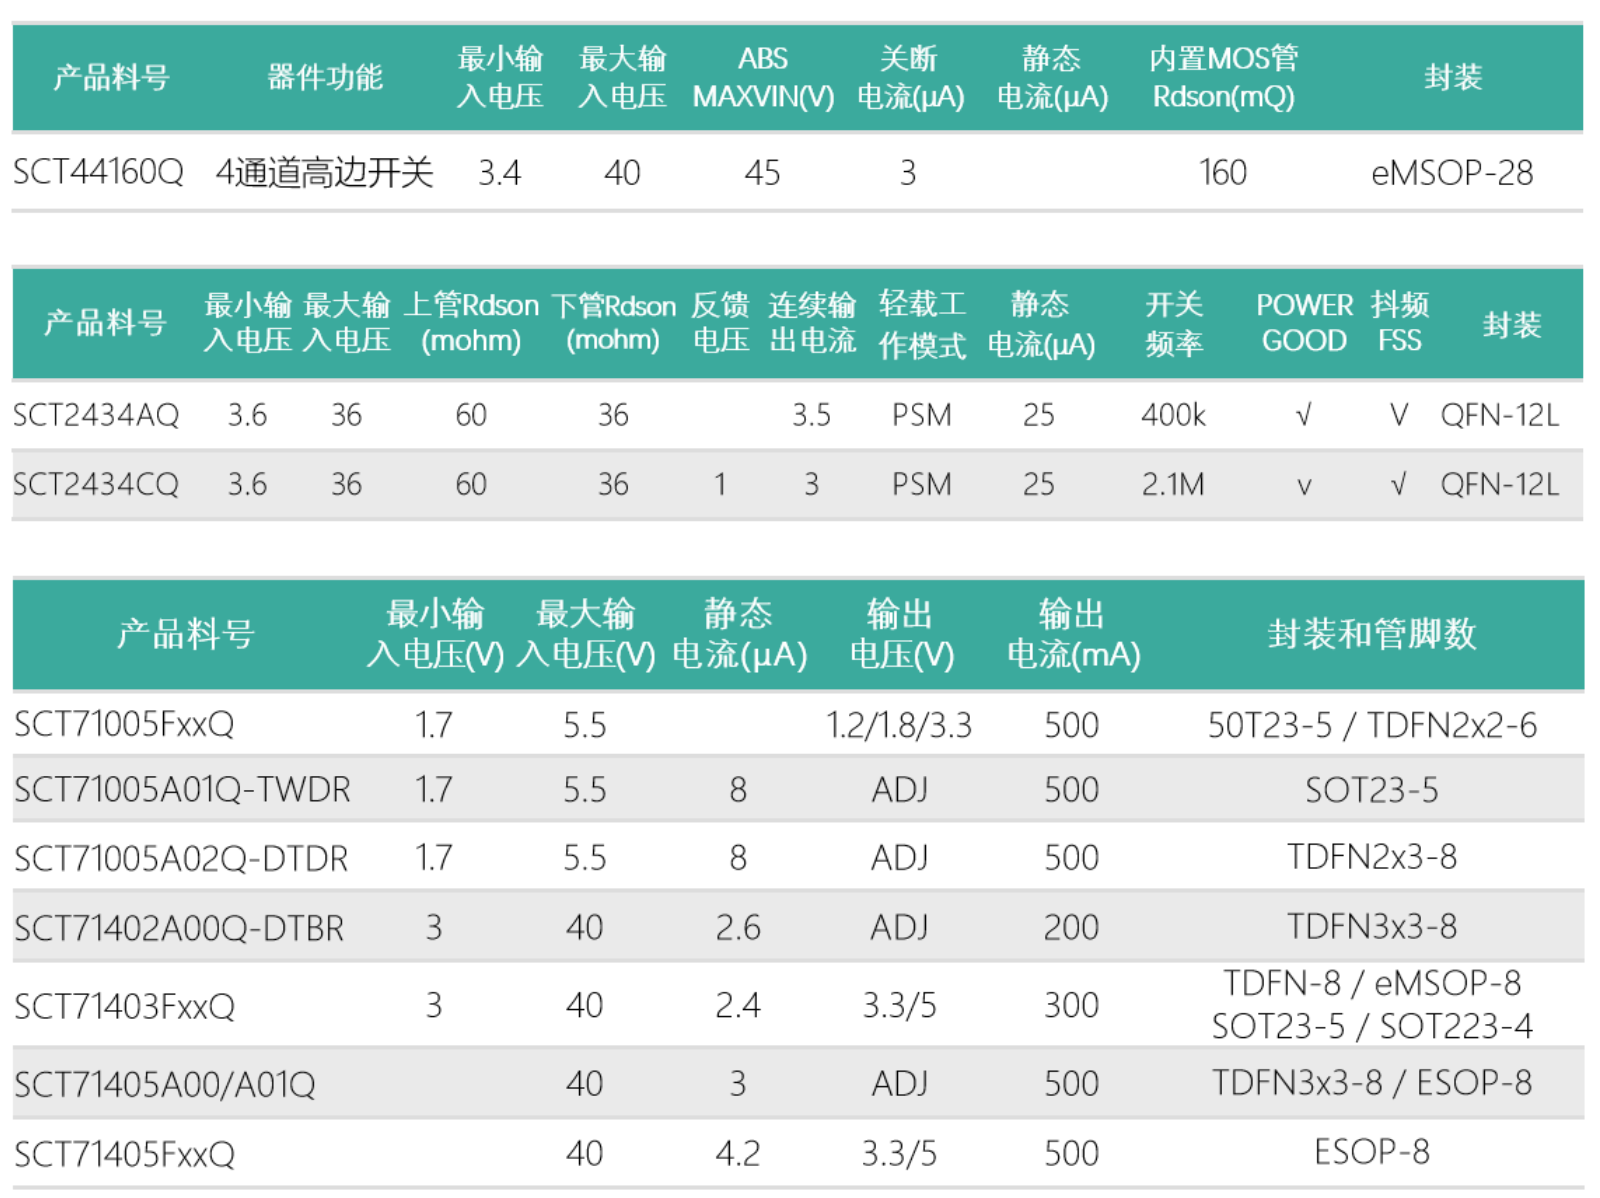The image size is (1600, 1198).
Task: Select the SCT71005A02Q-DTDR row label
Action: (182, 857)
